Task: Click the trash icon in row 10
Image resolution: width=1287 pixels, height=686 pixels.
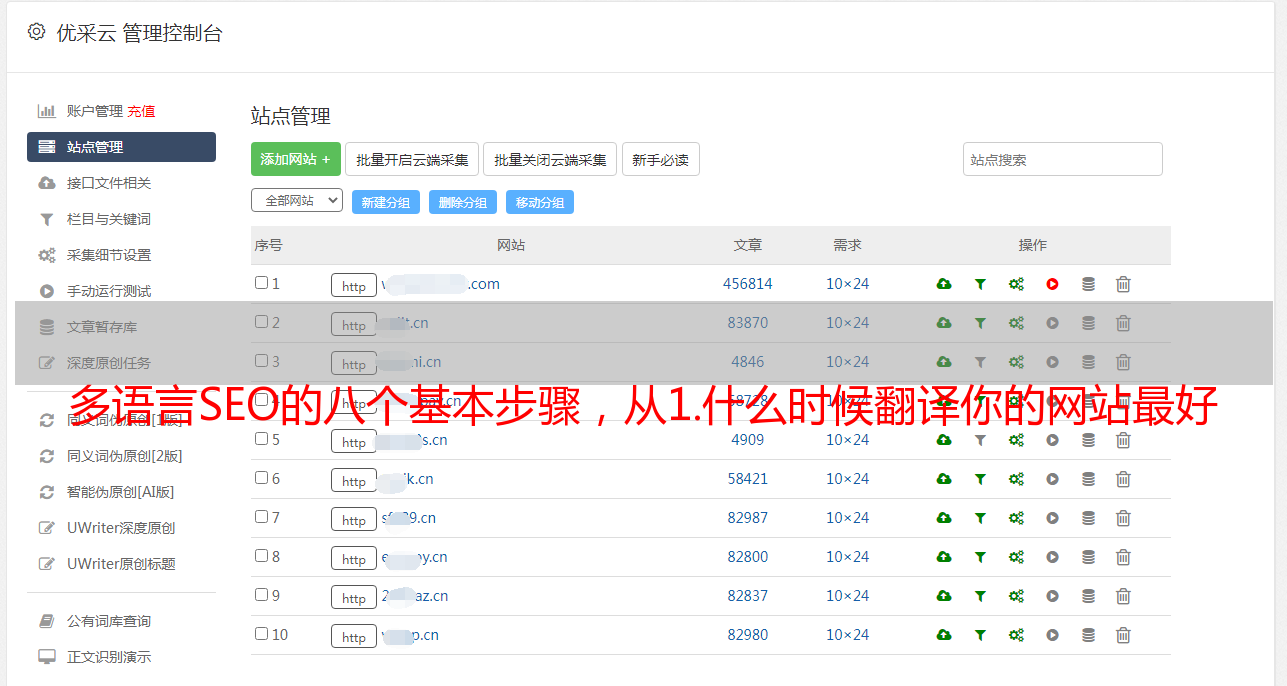Action: 1123,635
